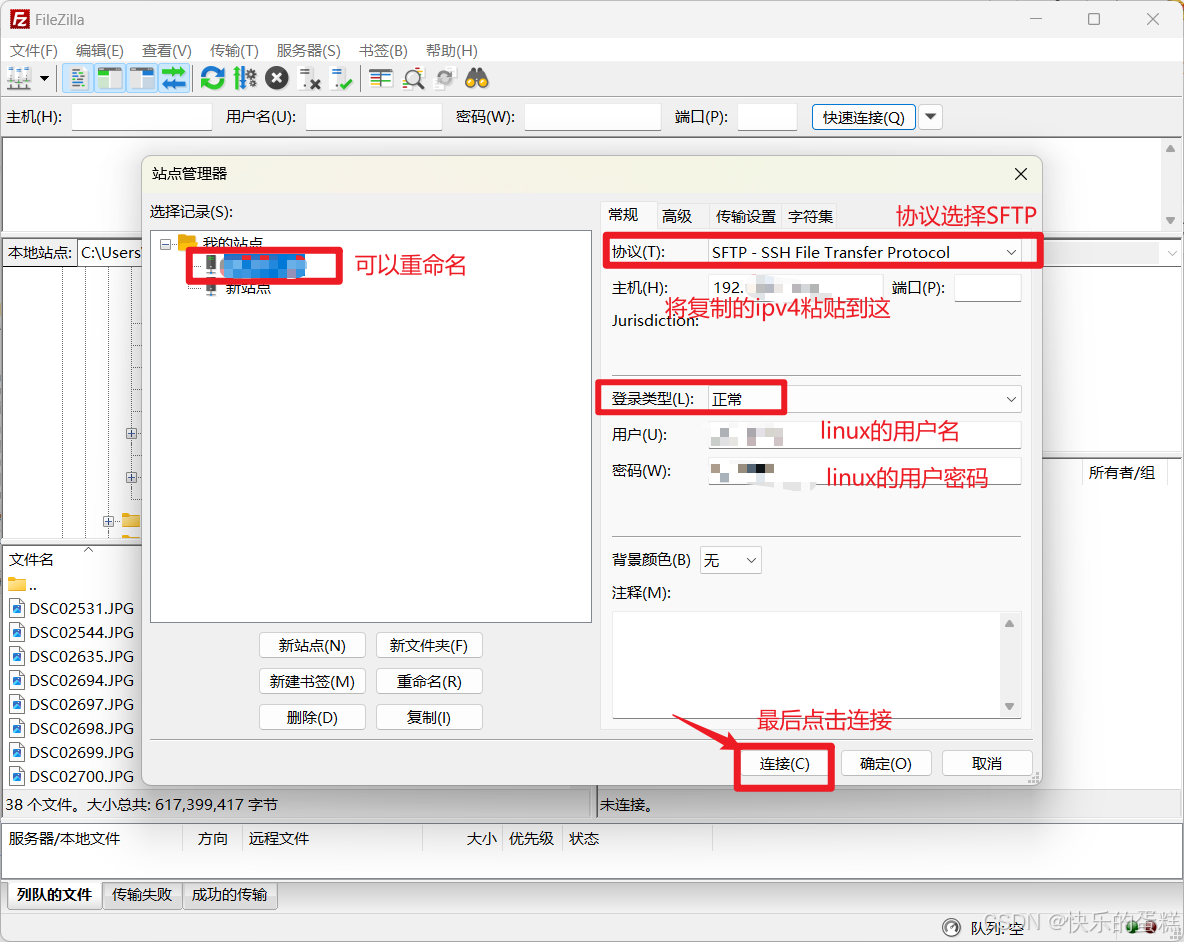Click the 所有者/组 column header

1122,473
